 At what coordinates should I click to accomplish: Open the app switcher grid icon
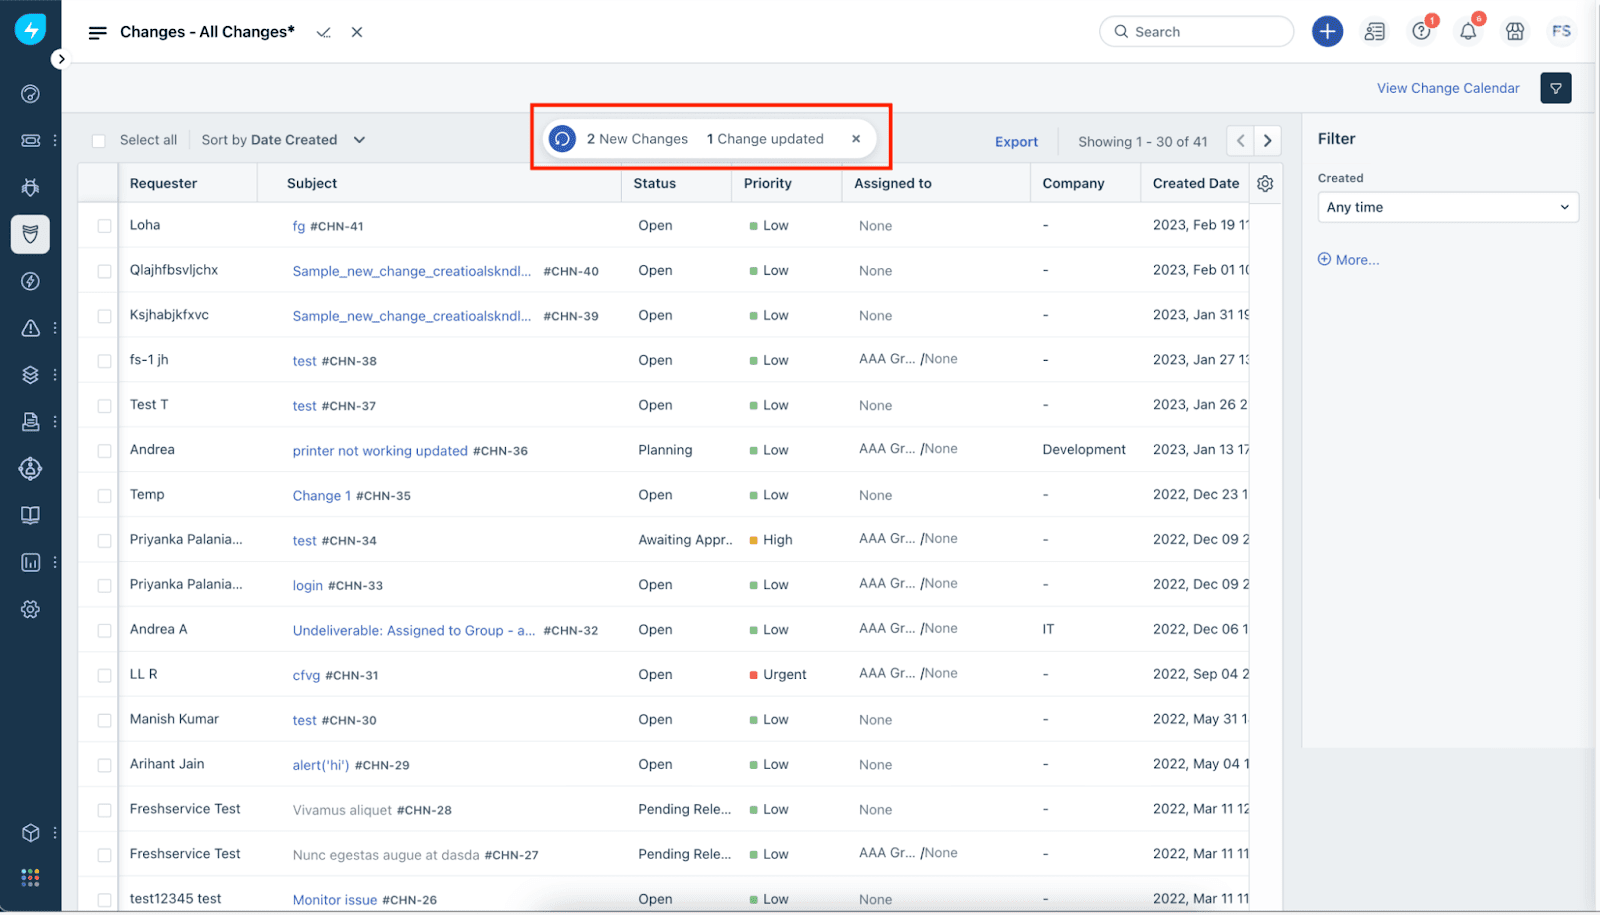tap(30, 877)
